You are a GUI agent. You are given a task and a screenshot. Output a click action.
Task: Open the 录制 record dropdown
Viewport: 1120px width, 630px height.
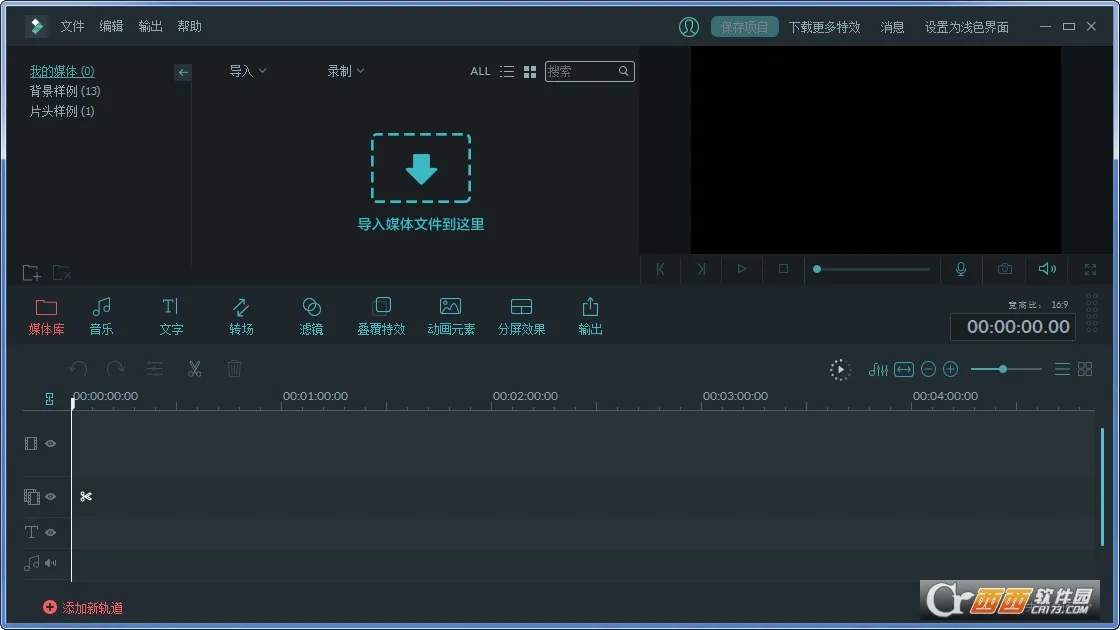click(x=344, y=71)
